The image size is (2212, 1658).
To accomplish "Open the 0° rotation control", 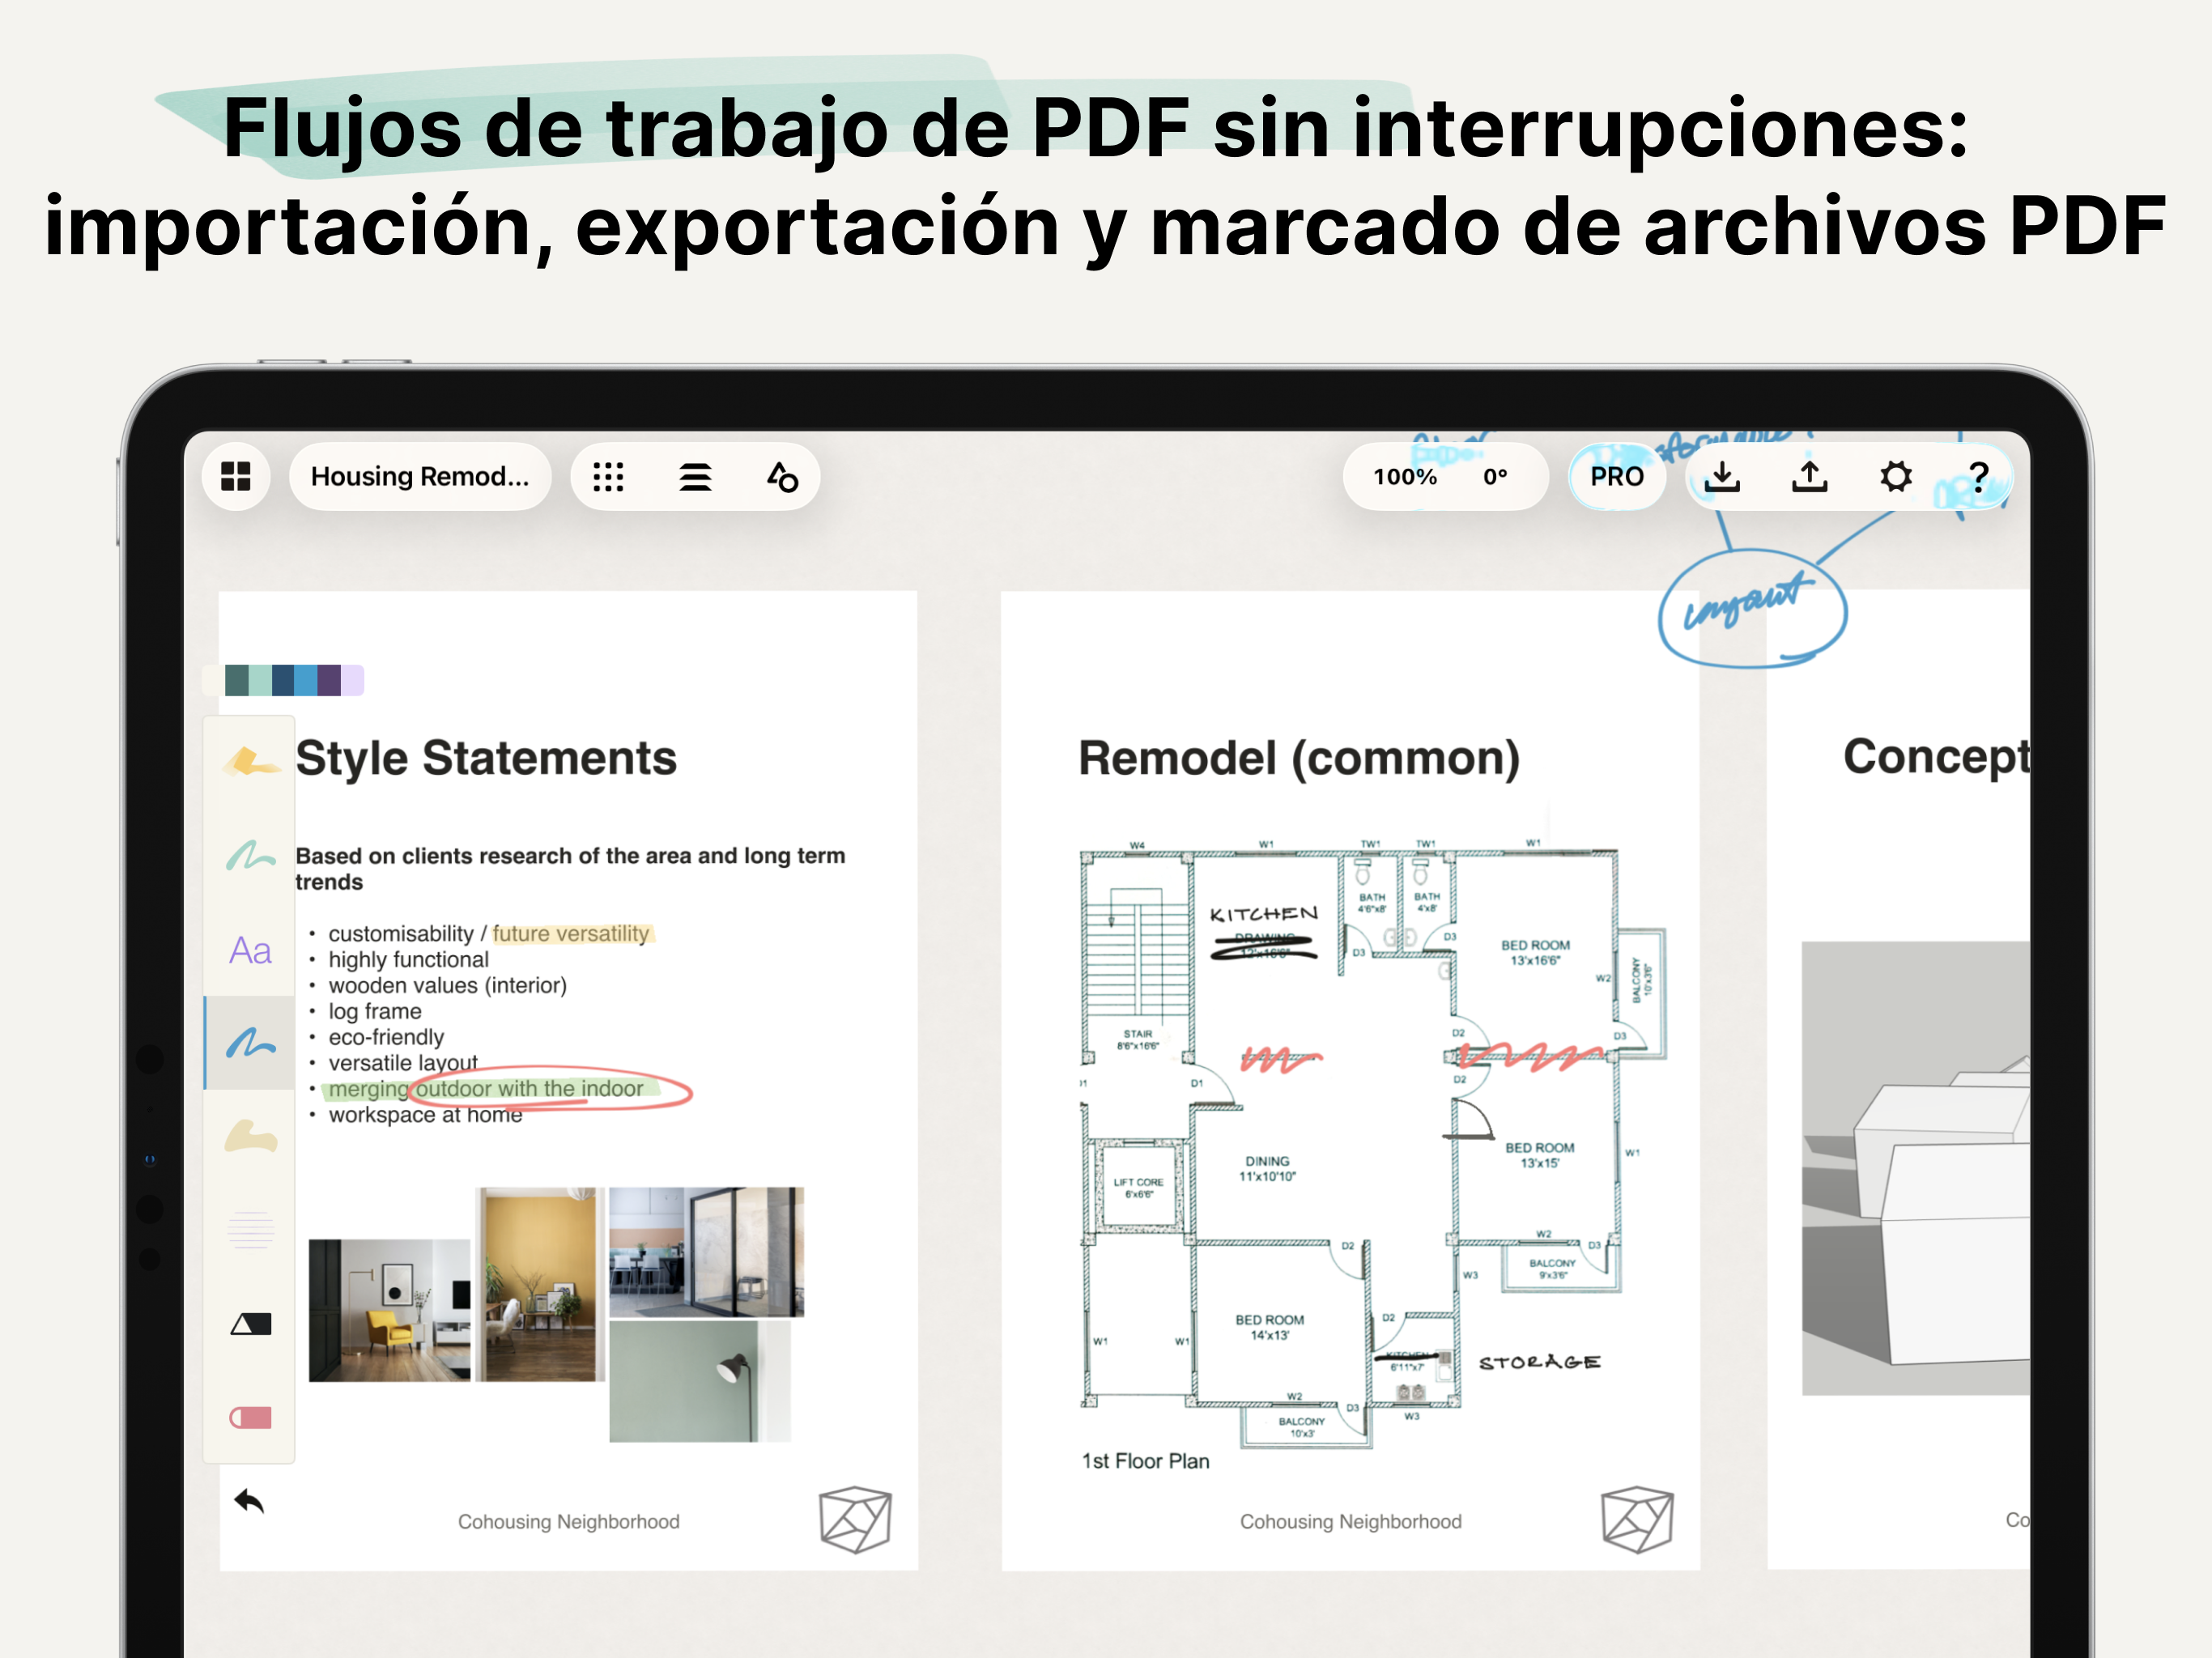I will (1495, 477).
